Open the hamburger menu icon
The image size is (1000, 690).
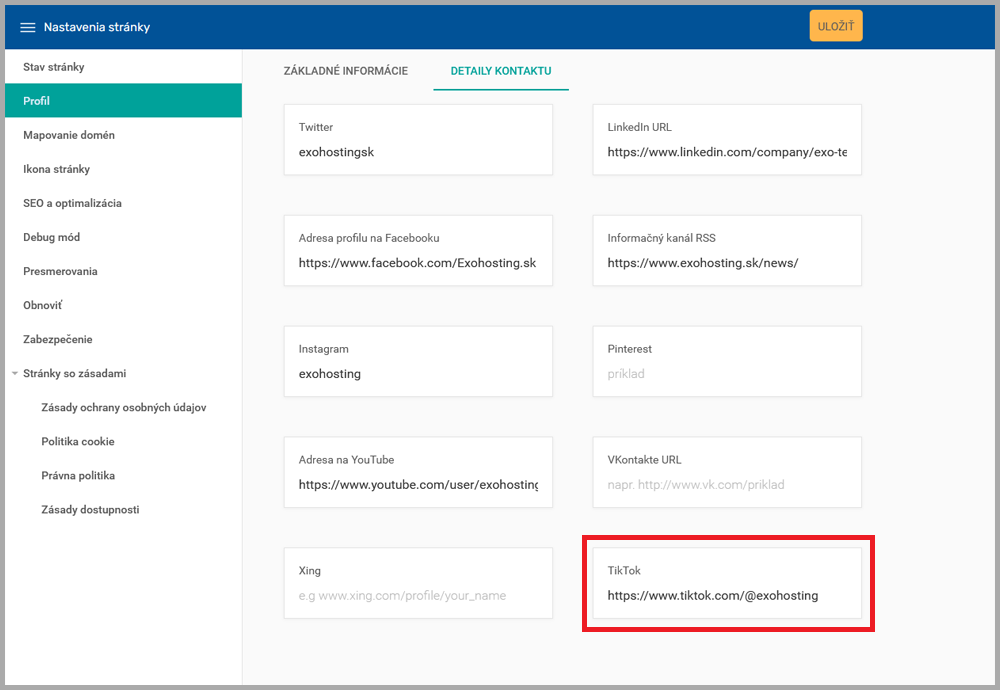28,27
